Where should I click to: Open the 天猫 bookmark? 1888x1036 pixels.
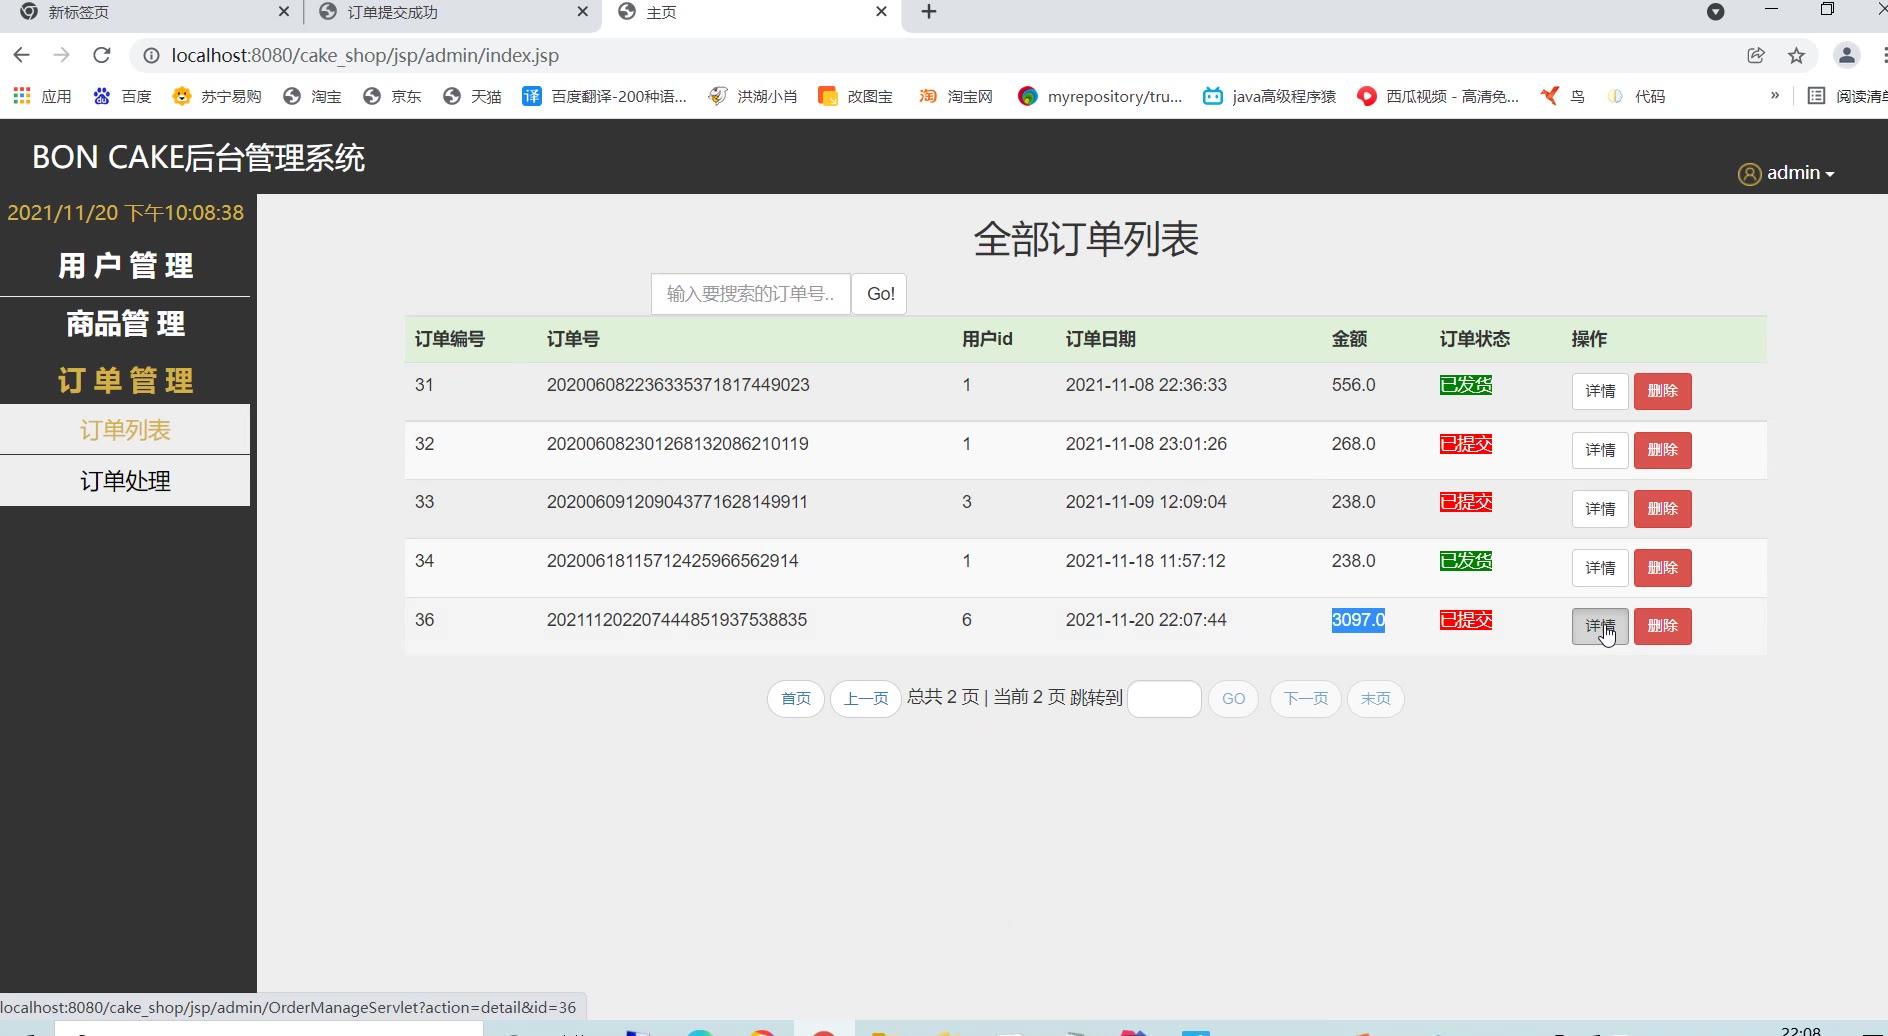coord(472,96)
